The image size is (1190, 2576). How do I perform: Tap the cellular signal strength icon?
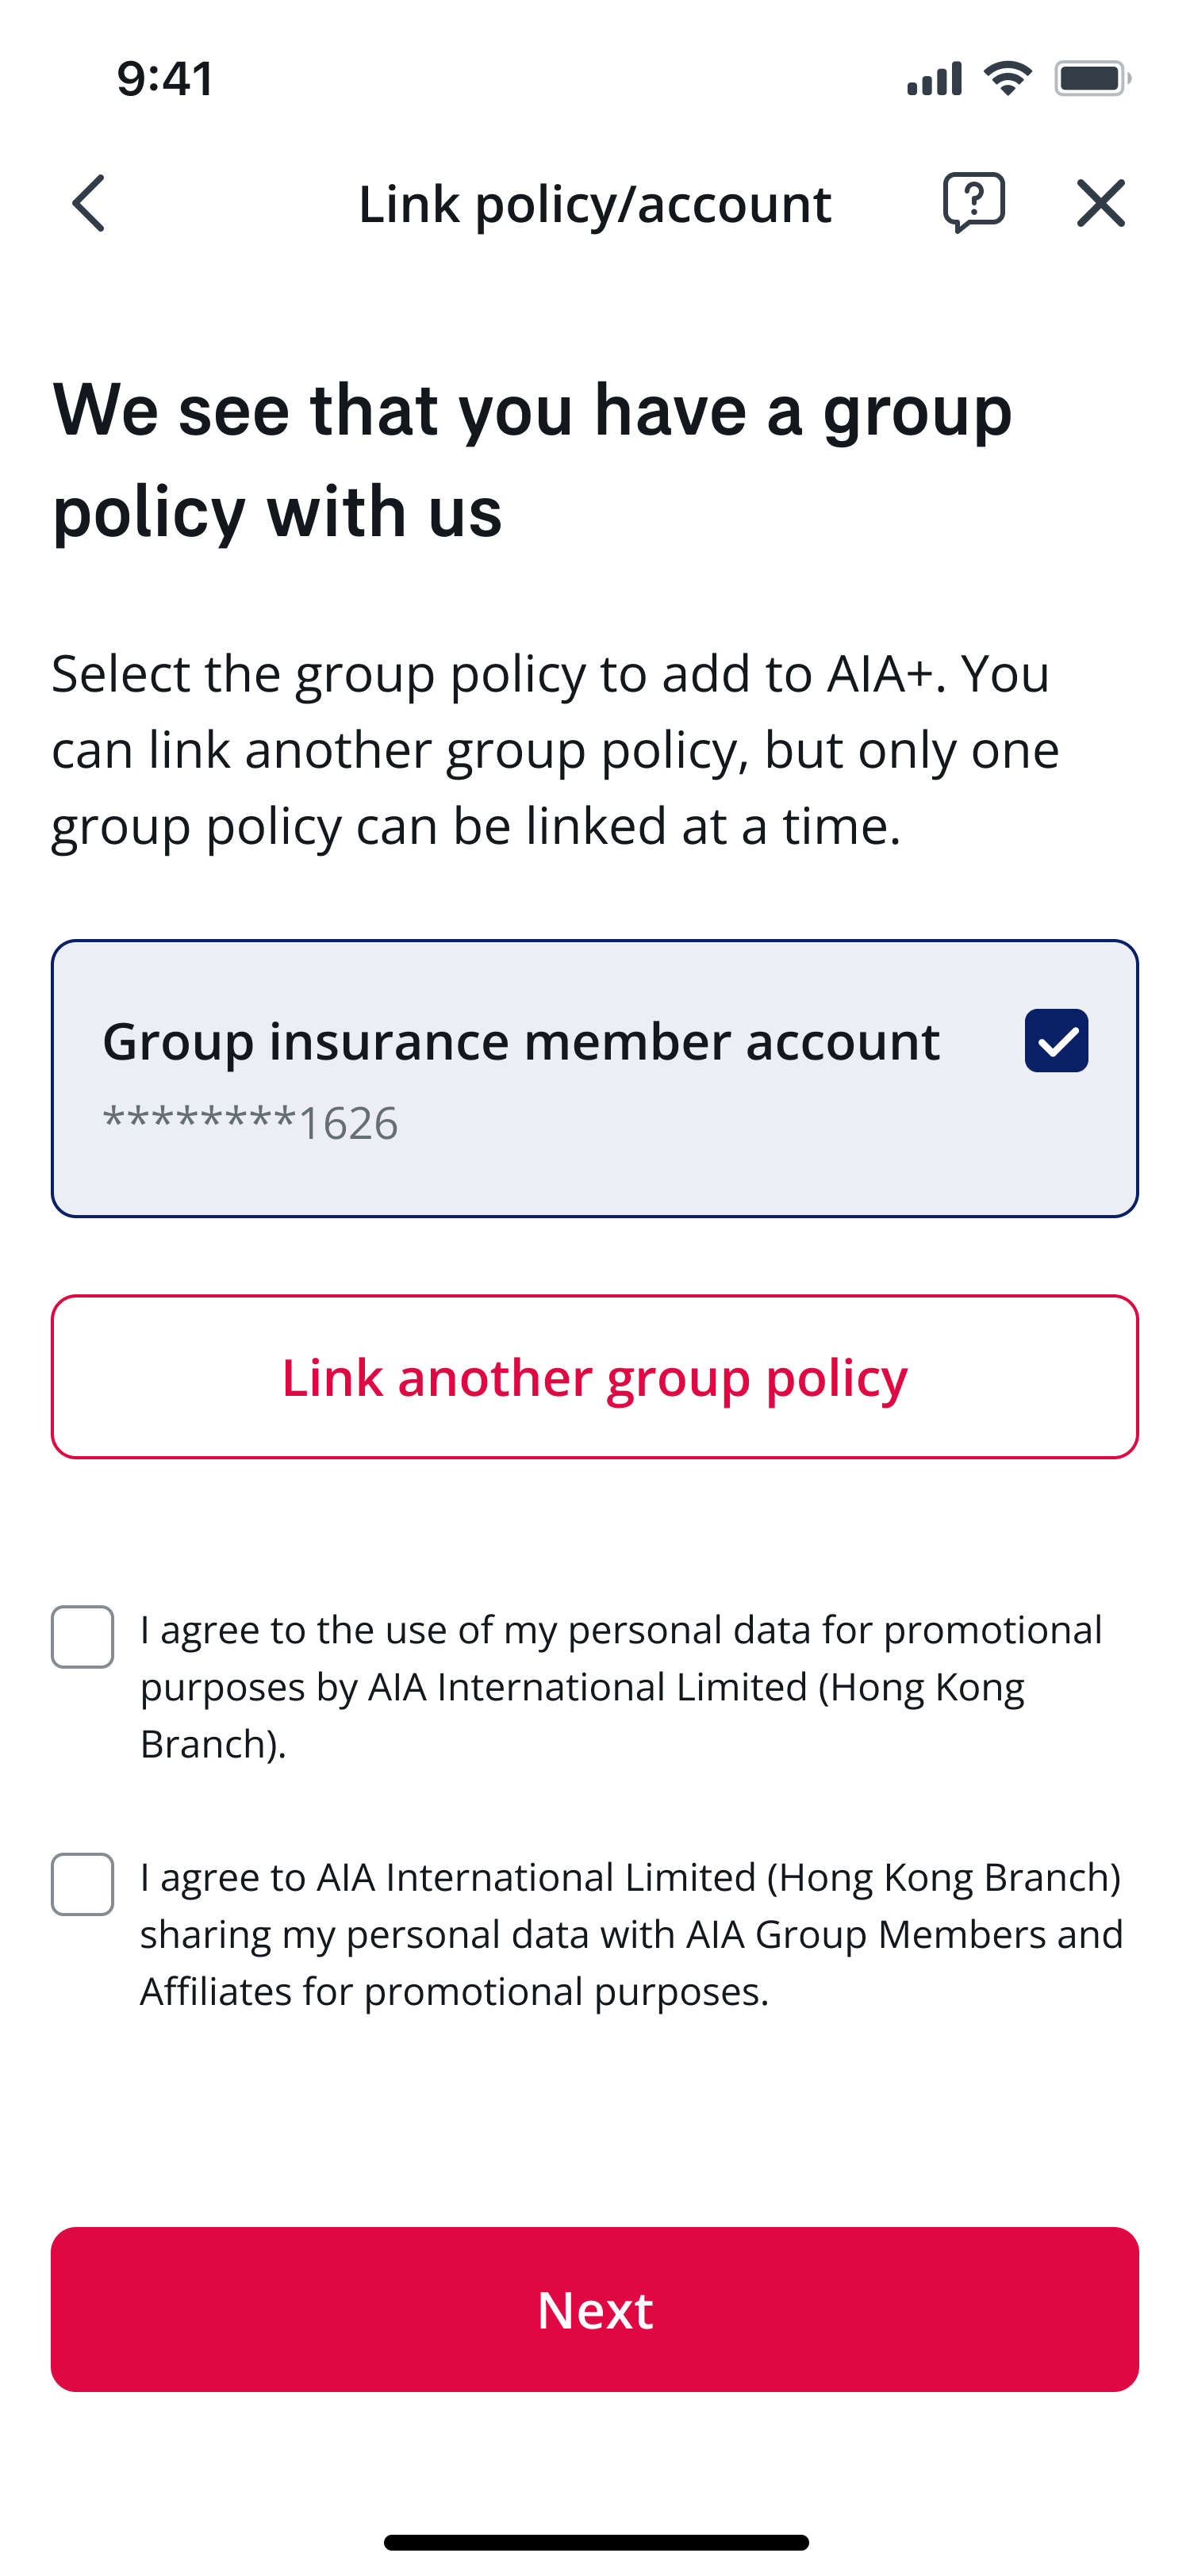coord(934,78)
